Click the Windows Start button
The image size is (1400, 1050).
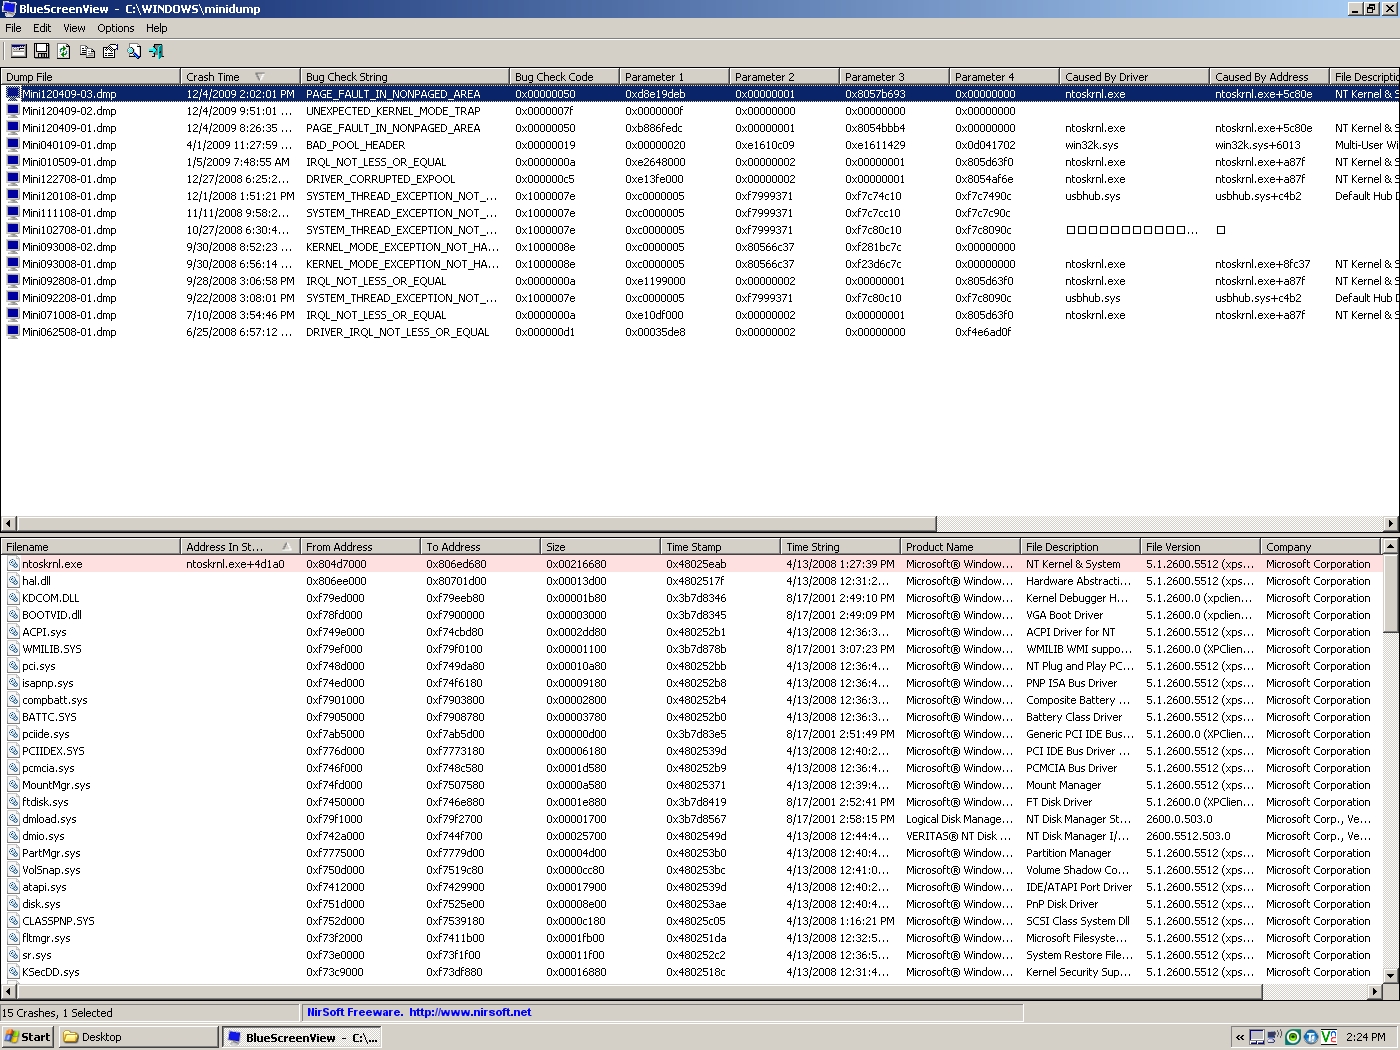point(27,1037)
